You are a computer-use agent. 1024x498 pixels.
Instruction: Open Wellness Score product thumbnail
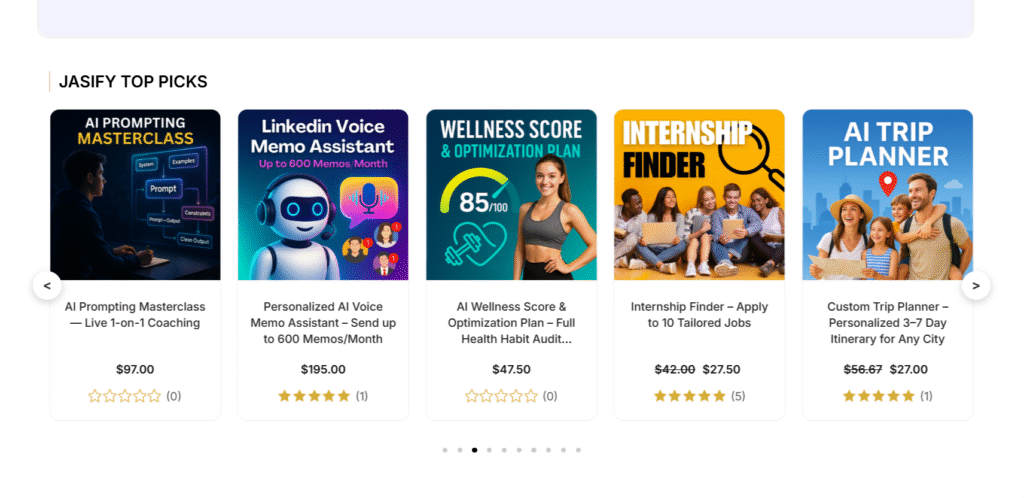tap(511, 195)
